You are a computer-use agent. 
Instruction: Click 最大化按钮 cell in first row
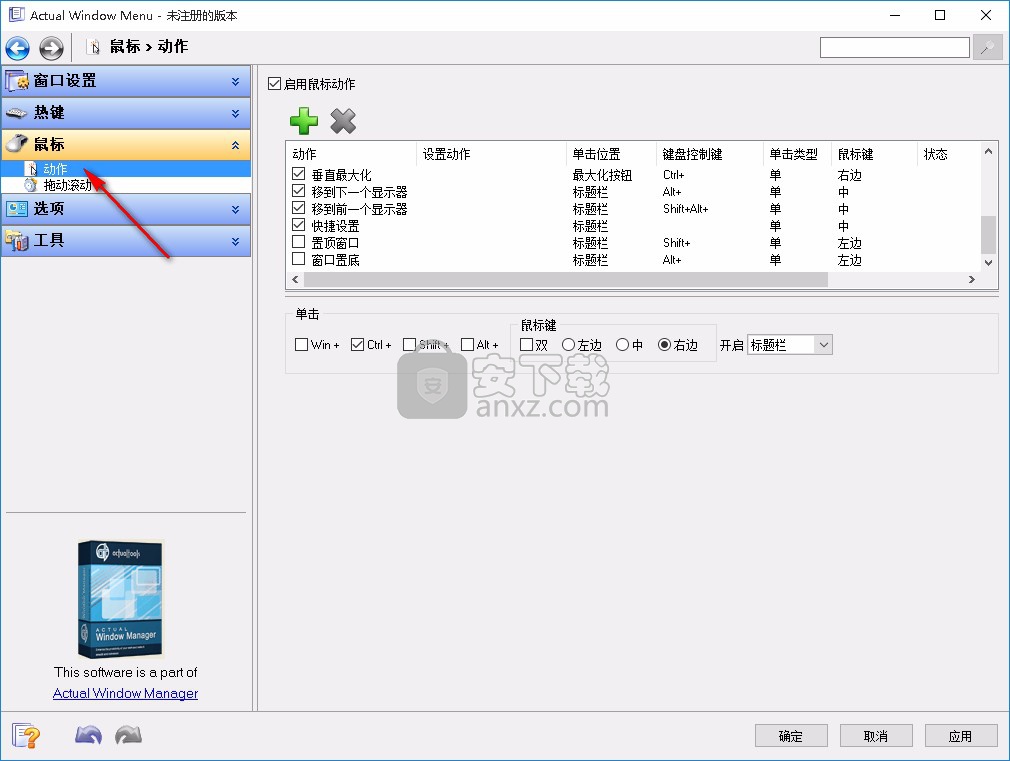pos(602,175)
